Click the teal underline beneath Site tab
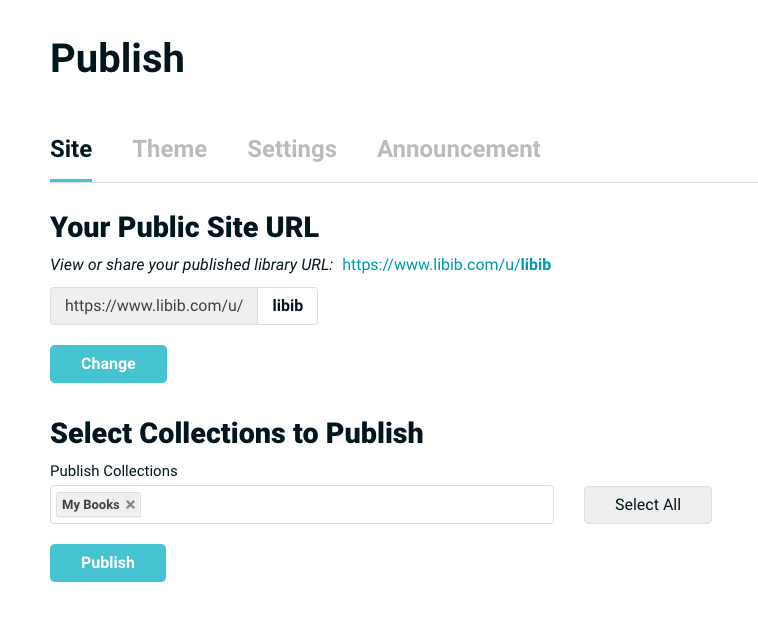Screen dimensions: 758x626 tap(71, 180)
